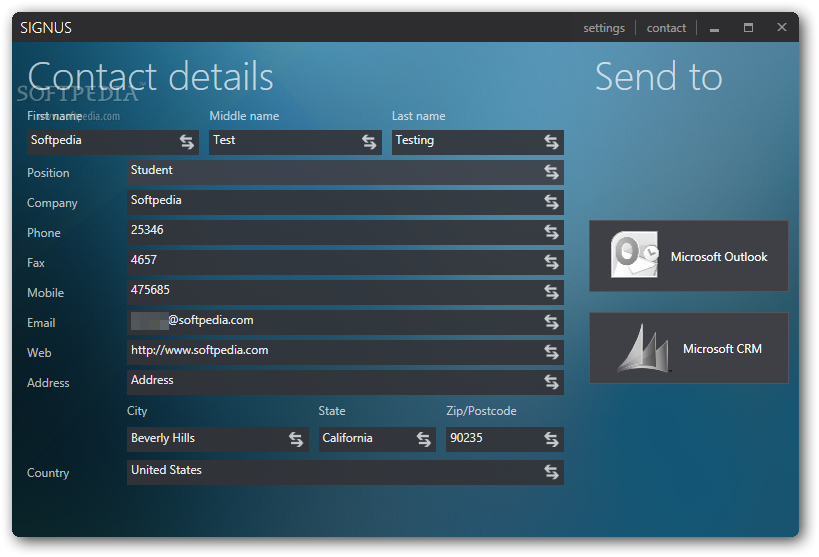Click the swap icon in the Company row
Screen dimensions: 819x557
click(552, 202)
